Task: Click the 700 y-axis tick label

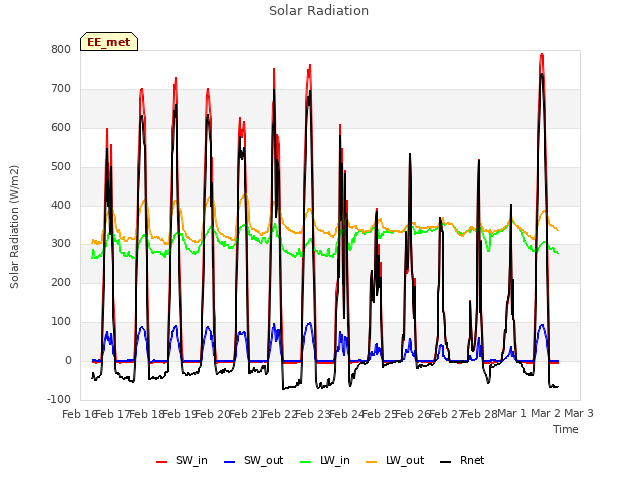Action: click(61, 89)
